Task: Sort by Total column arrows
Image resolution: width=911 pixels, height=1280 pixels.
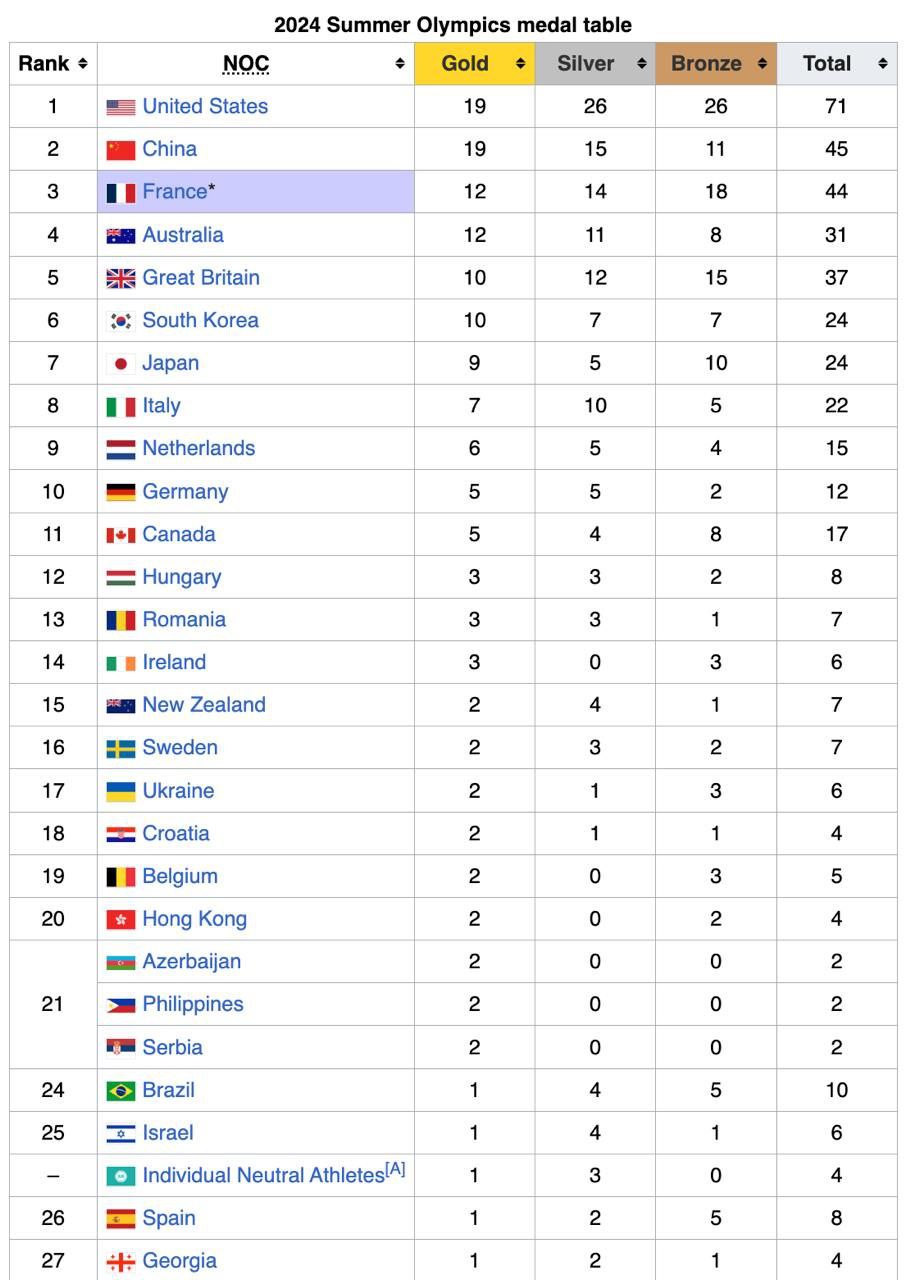Action: coord(883,64)
